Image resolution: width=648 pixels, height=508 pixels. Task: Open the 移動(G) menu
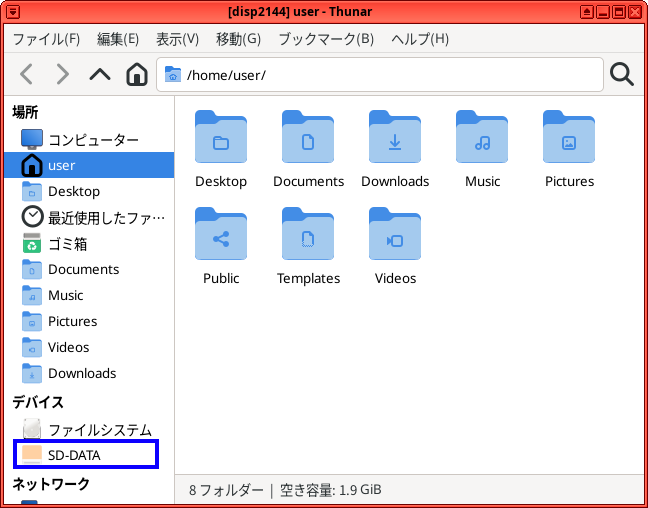pyautogui.click(x=238, y=39)
